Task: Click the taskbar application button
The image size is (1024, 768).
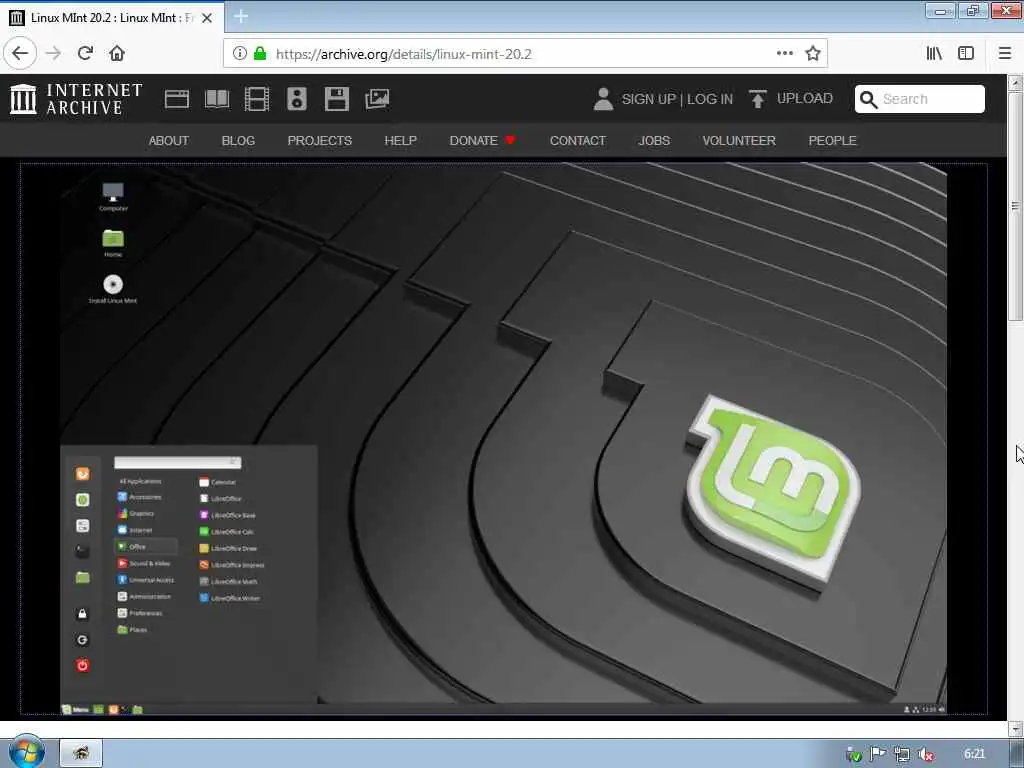Action: [81, 753]
